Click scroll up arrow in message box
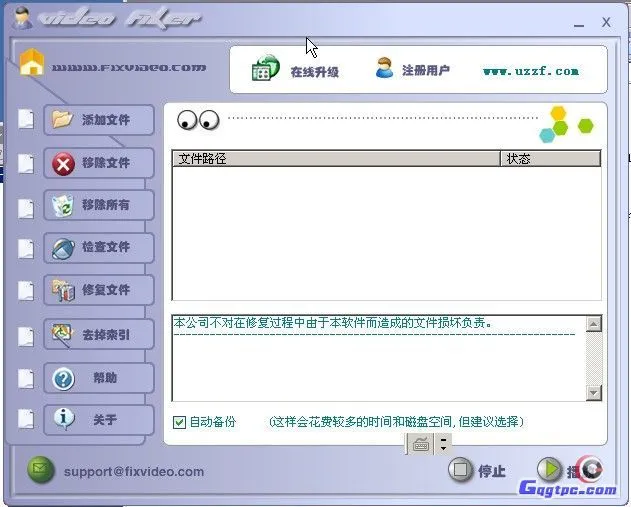 pos(594,324)
